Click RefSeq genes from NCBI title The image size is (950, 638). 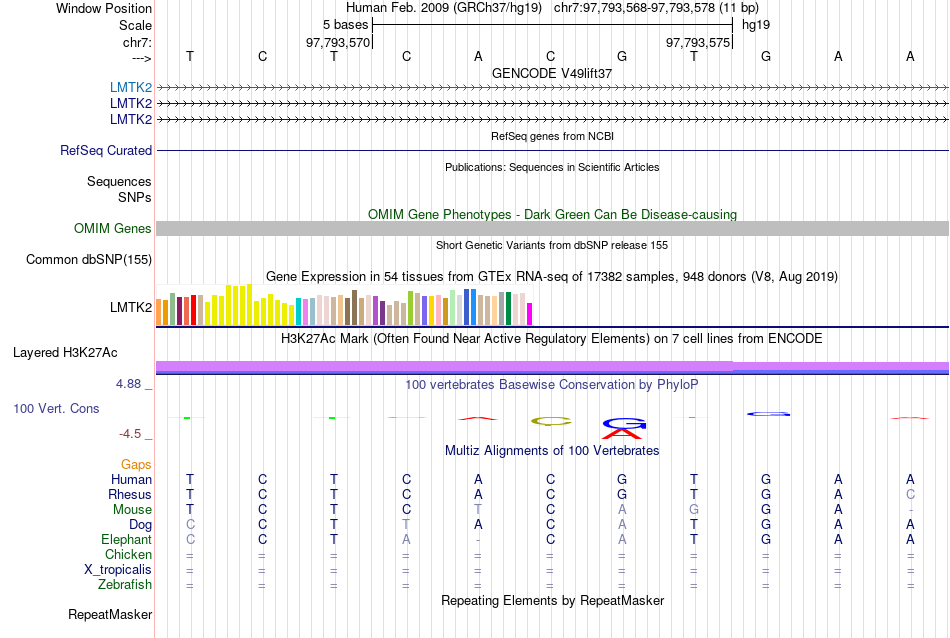(552, 136)
